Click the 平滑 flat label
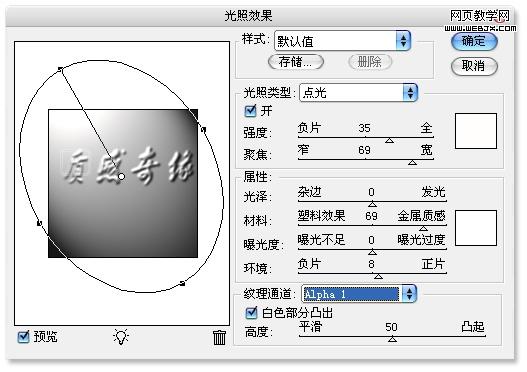This screenshot has height=372, width=527. pos(311,327)
